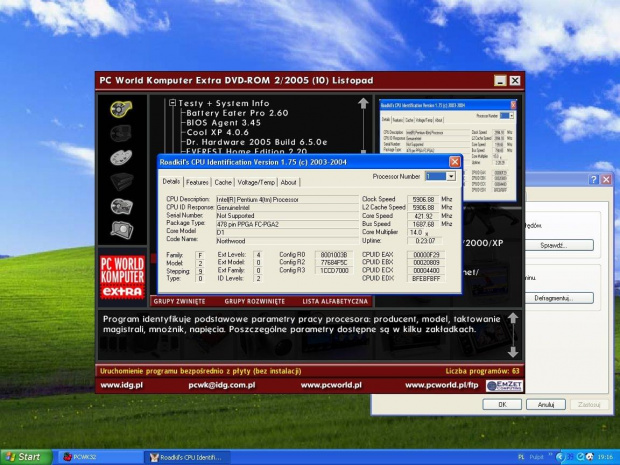Switch to the Features tab
This screenshot has height=465, width=620.
tap(197, 182)
